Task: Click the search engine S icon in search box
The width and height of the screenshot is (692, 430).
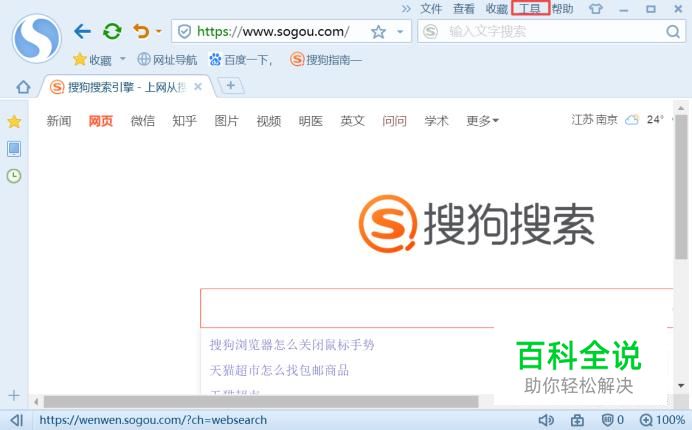Action: tap(430, 31)
